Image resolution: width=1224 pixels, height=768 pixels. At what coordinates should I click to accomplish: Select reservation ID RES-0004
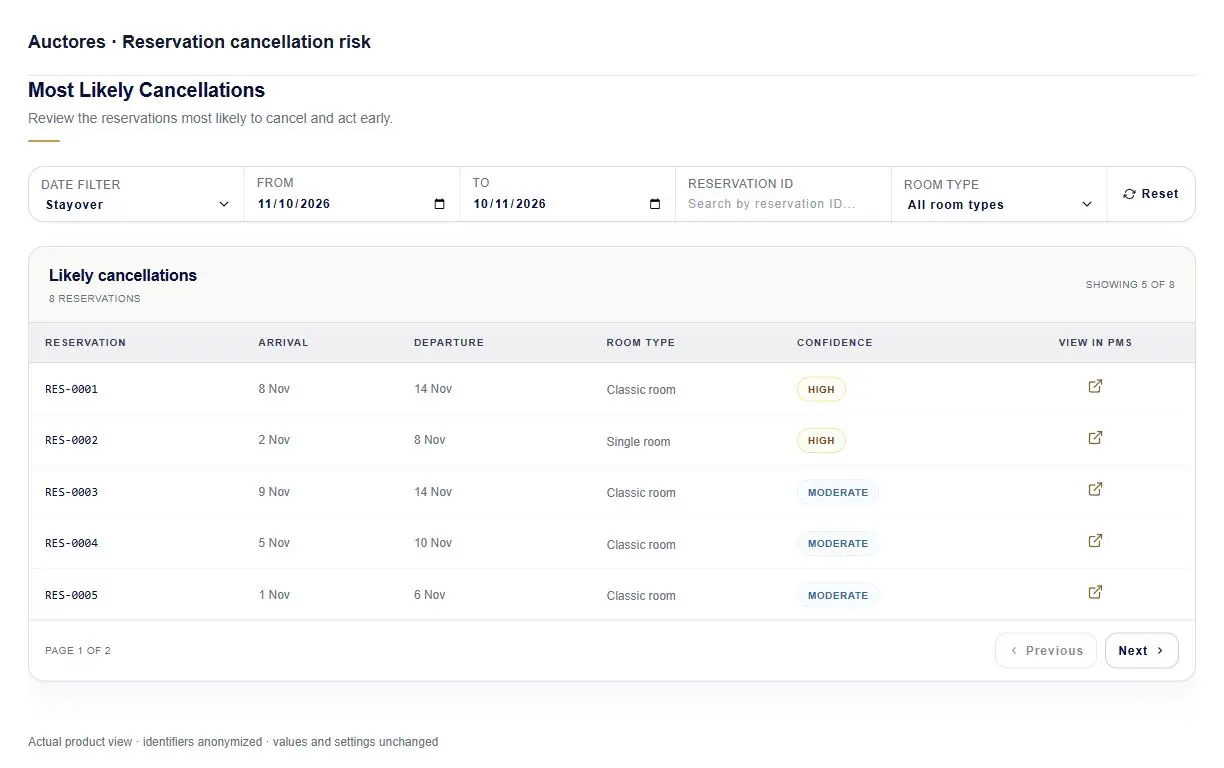[71, 543]
